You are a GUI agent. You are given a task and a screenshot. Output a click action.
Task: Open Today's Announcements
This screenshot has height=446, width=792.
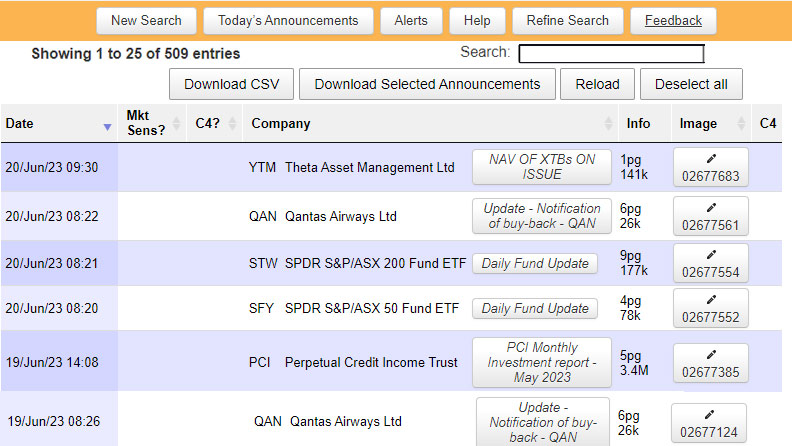[x=288, y=20]
